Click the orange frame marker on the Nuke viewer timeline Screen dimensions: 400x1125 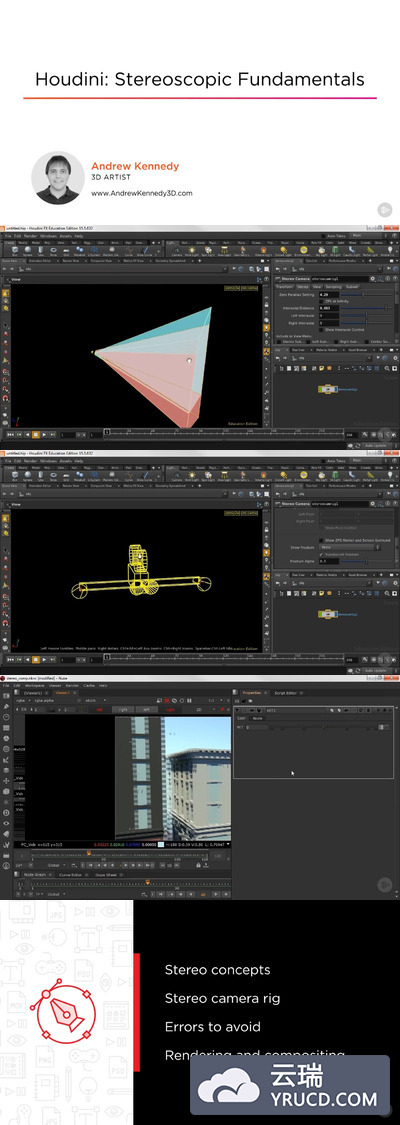[x=88, y=854]
